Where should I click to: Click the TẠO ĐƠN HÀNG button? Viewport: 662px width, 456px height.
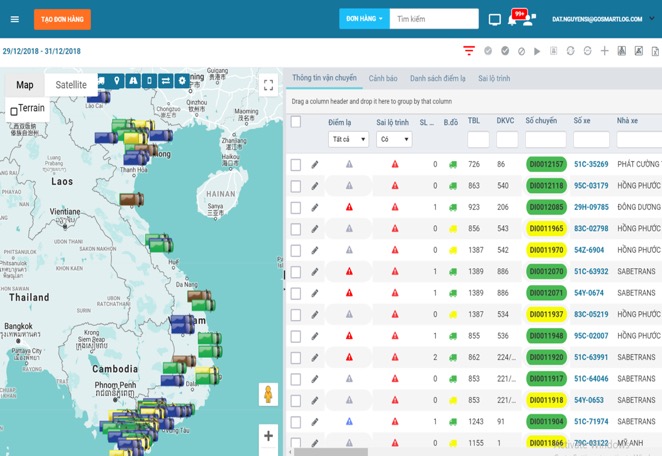coord(62,19)
